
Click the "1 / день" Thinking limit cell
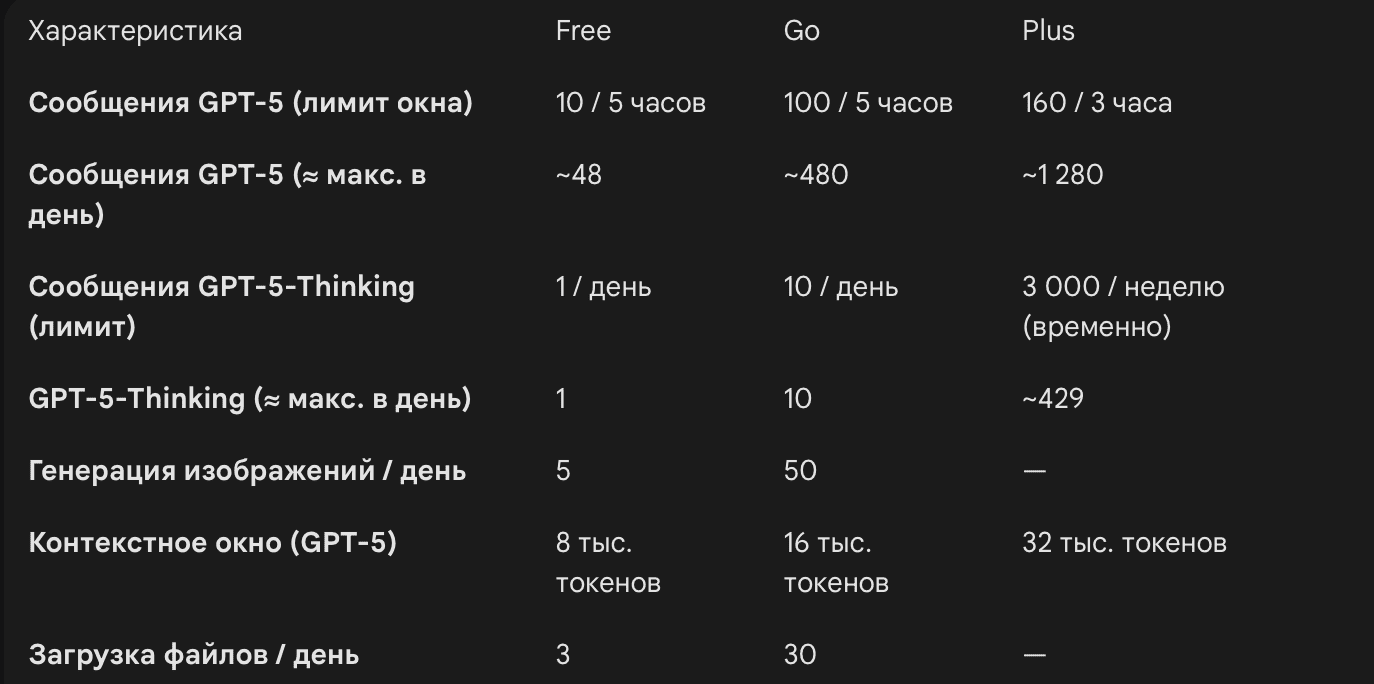pyautogui.click(x=603, y=287)
